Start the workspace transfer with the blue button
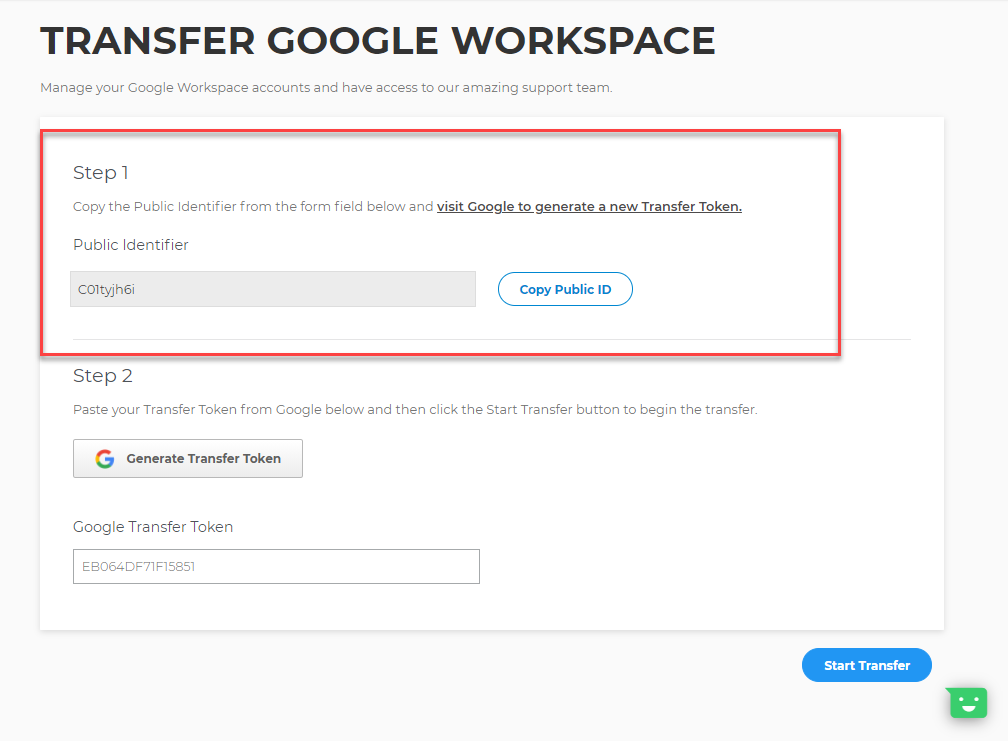The width and height of the screenshot is (1008, 741). coord(866,664)
